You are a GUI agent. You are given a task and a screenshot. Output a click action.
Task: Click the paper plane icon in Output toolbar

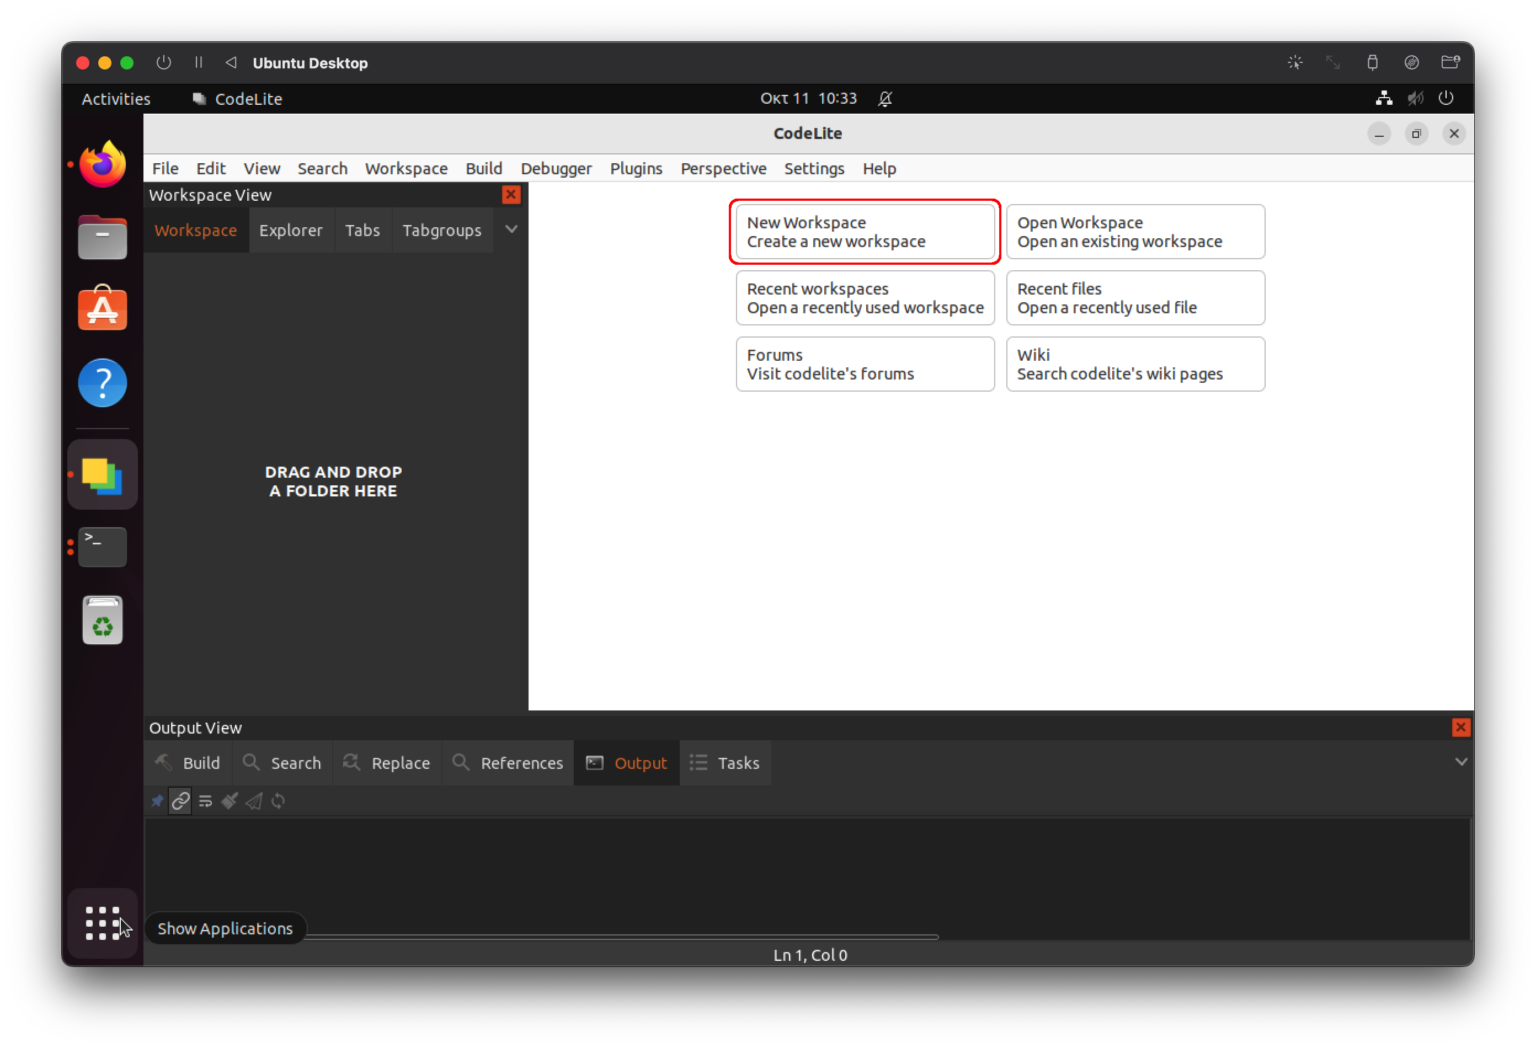coord(254,801)
